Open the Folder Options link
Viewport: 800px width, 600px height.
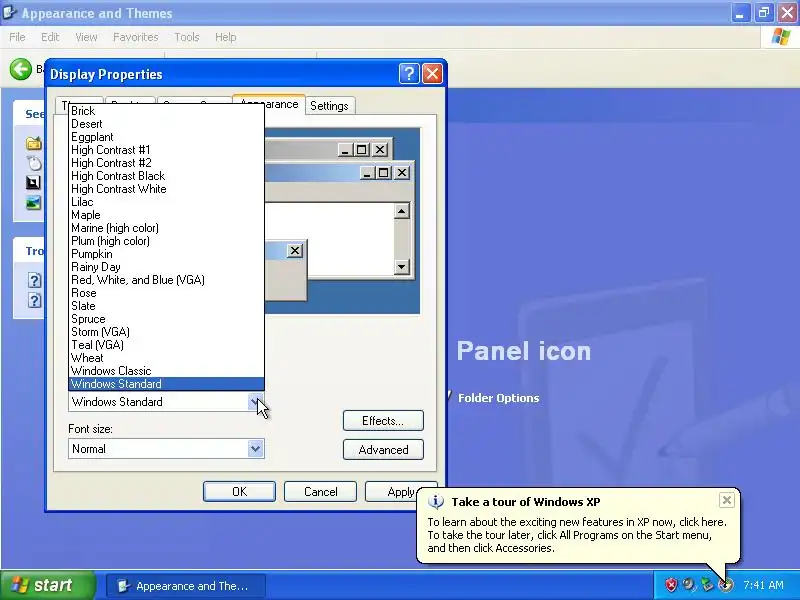click(498, 398)
